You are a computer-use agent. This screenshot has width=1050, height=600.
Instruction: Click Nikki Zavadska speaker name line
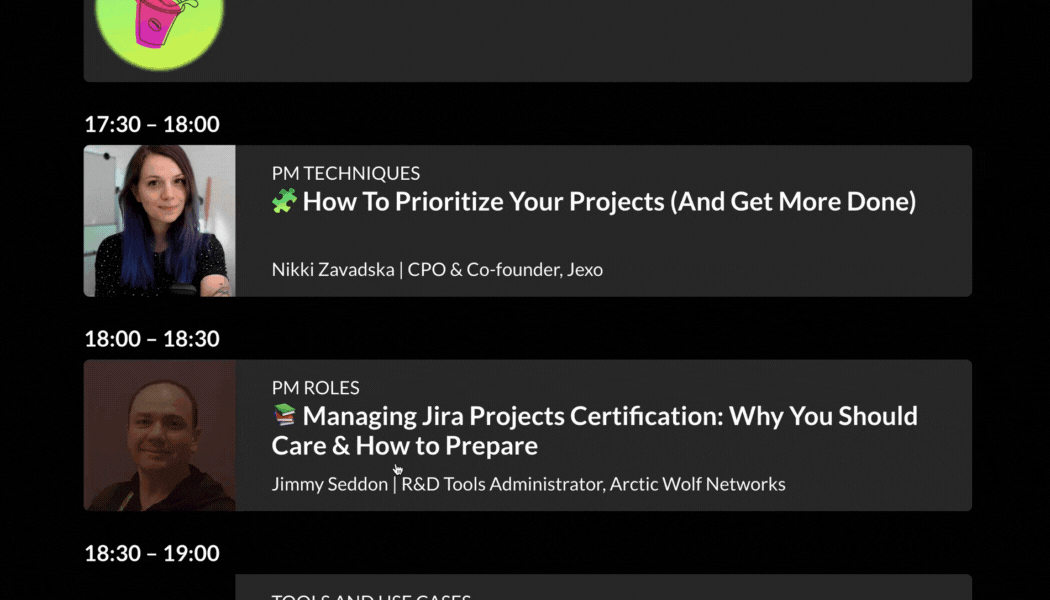coord(437,269)
